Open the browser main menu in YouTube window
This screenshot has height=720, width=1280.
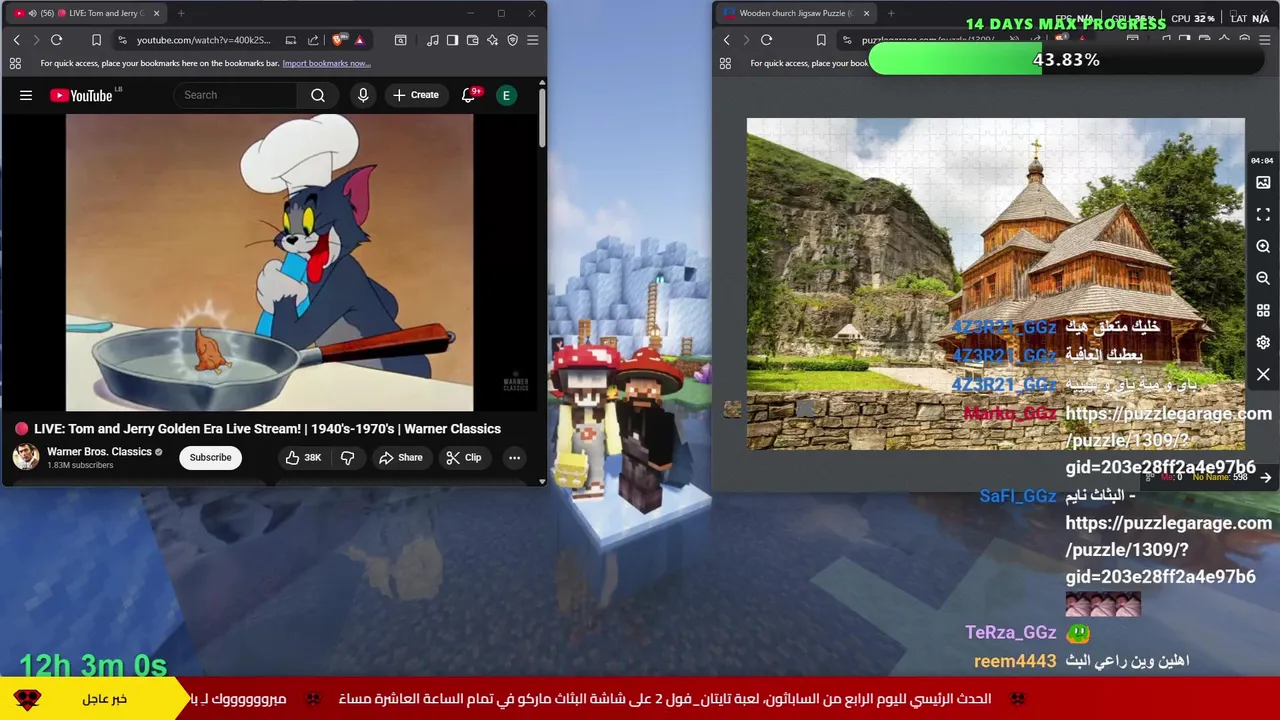click(532, 40)
